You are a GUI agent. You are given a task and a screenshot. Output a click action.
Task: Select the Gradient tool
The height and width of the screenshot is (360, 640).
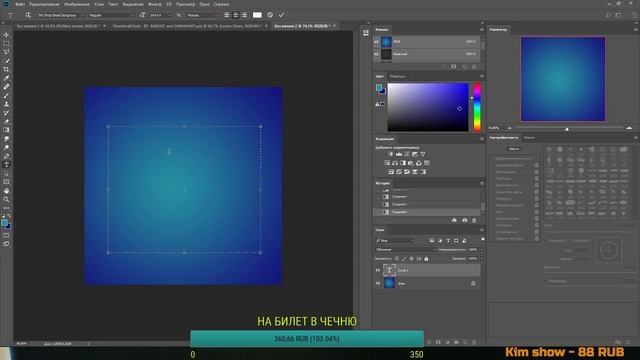(6, 130)
